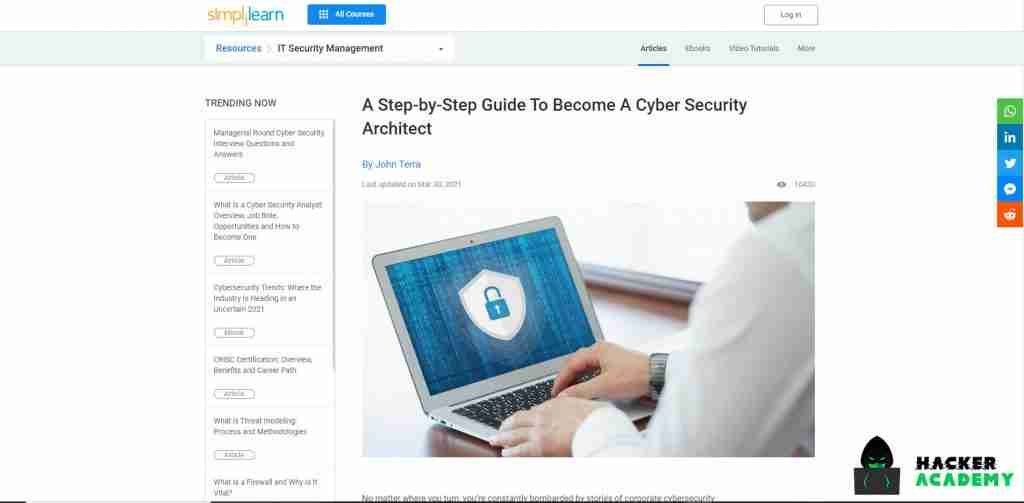The image size is (1024, 503).
Task: Switch to the Articles tab
Action: (653, 48)
